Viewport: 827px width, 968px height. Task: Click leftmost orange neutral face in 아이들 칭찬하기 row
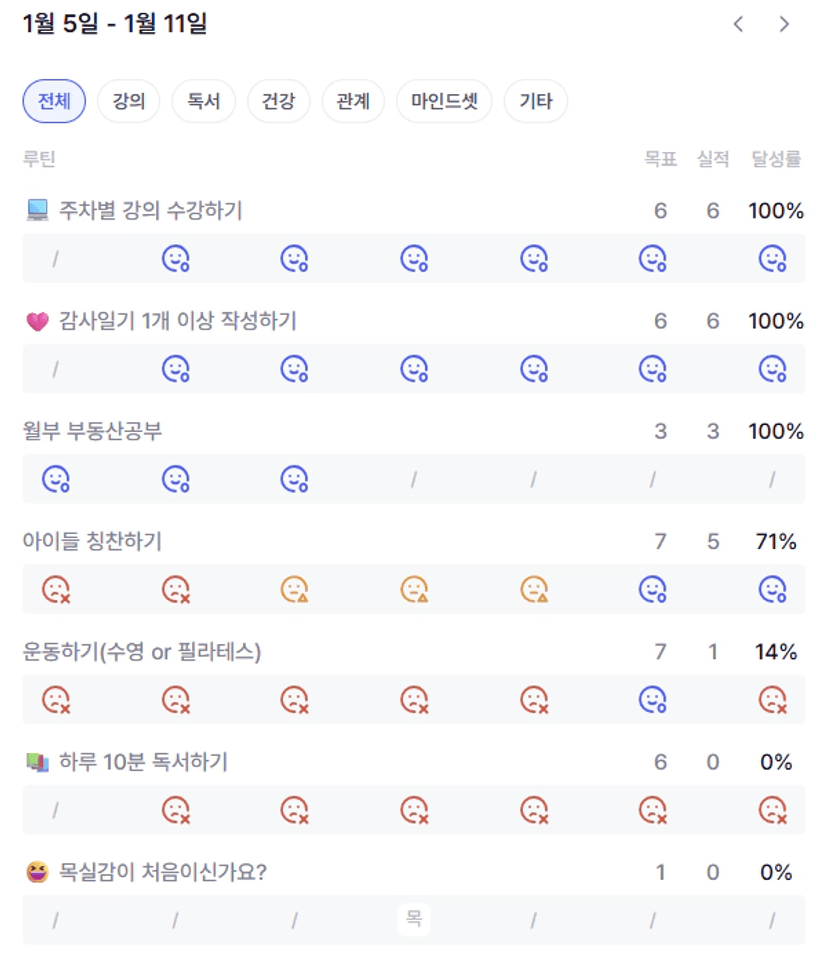click(x=294, y=589)
